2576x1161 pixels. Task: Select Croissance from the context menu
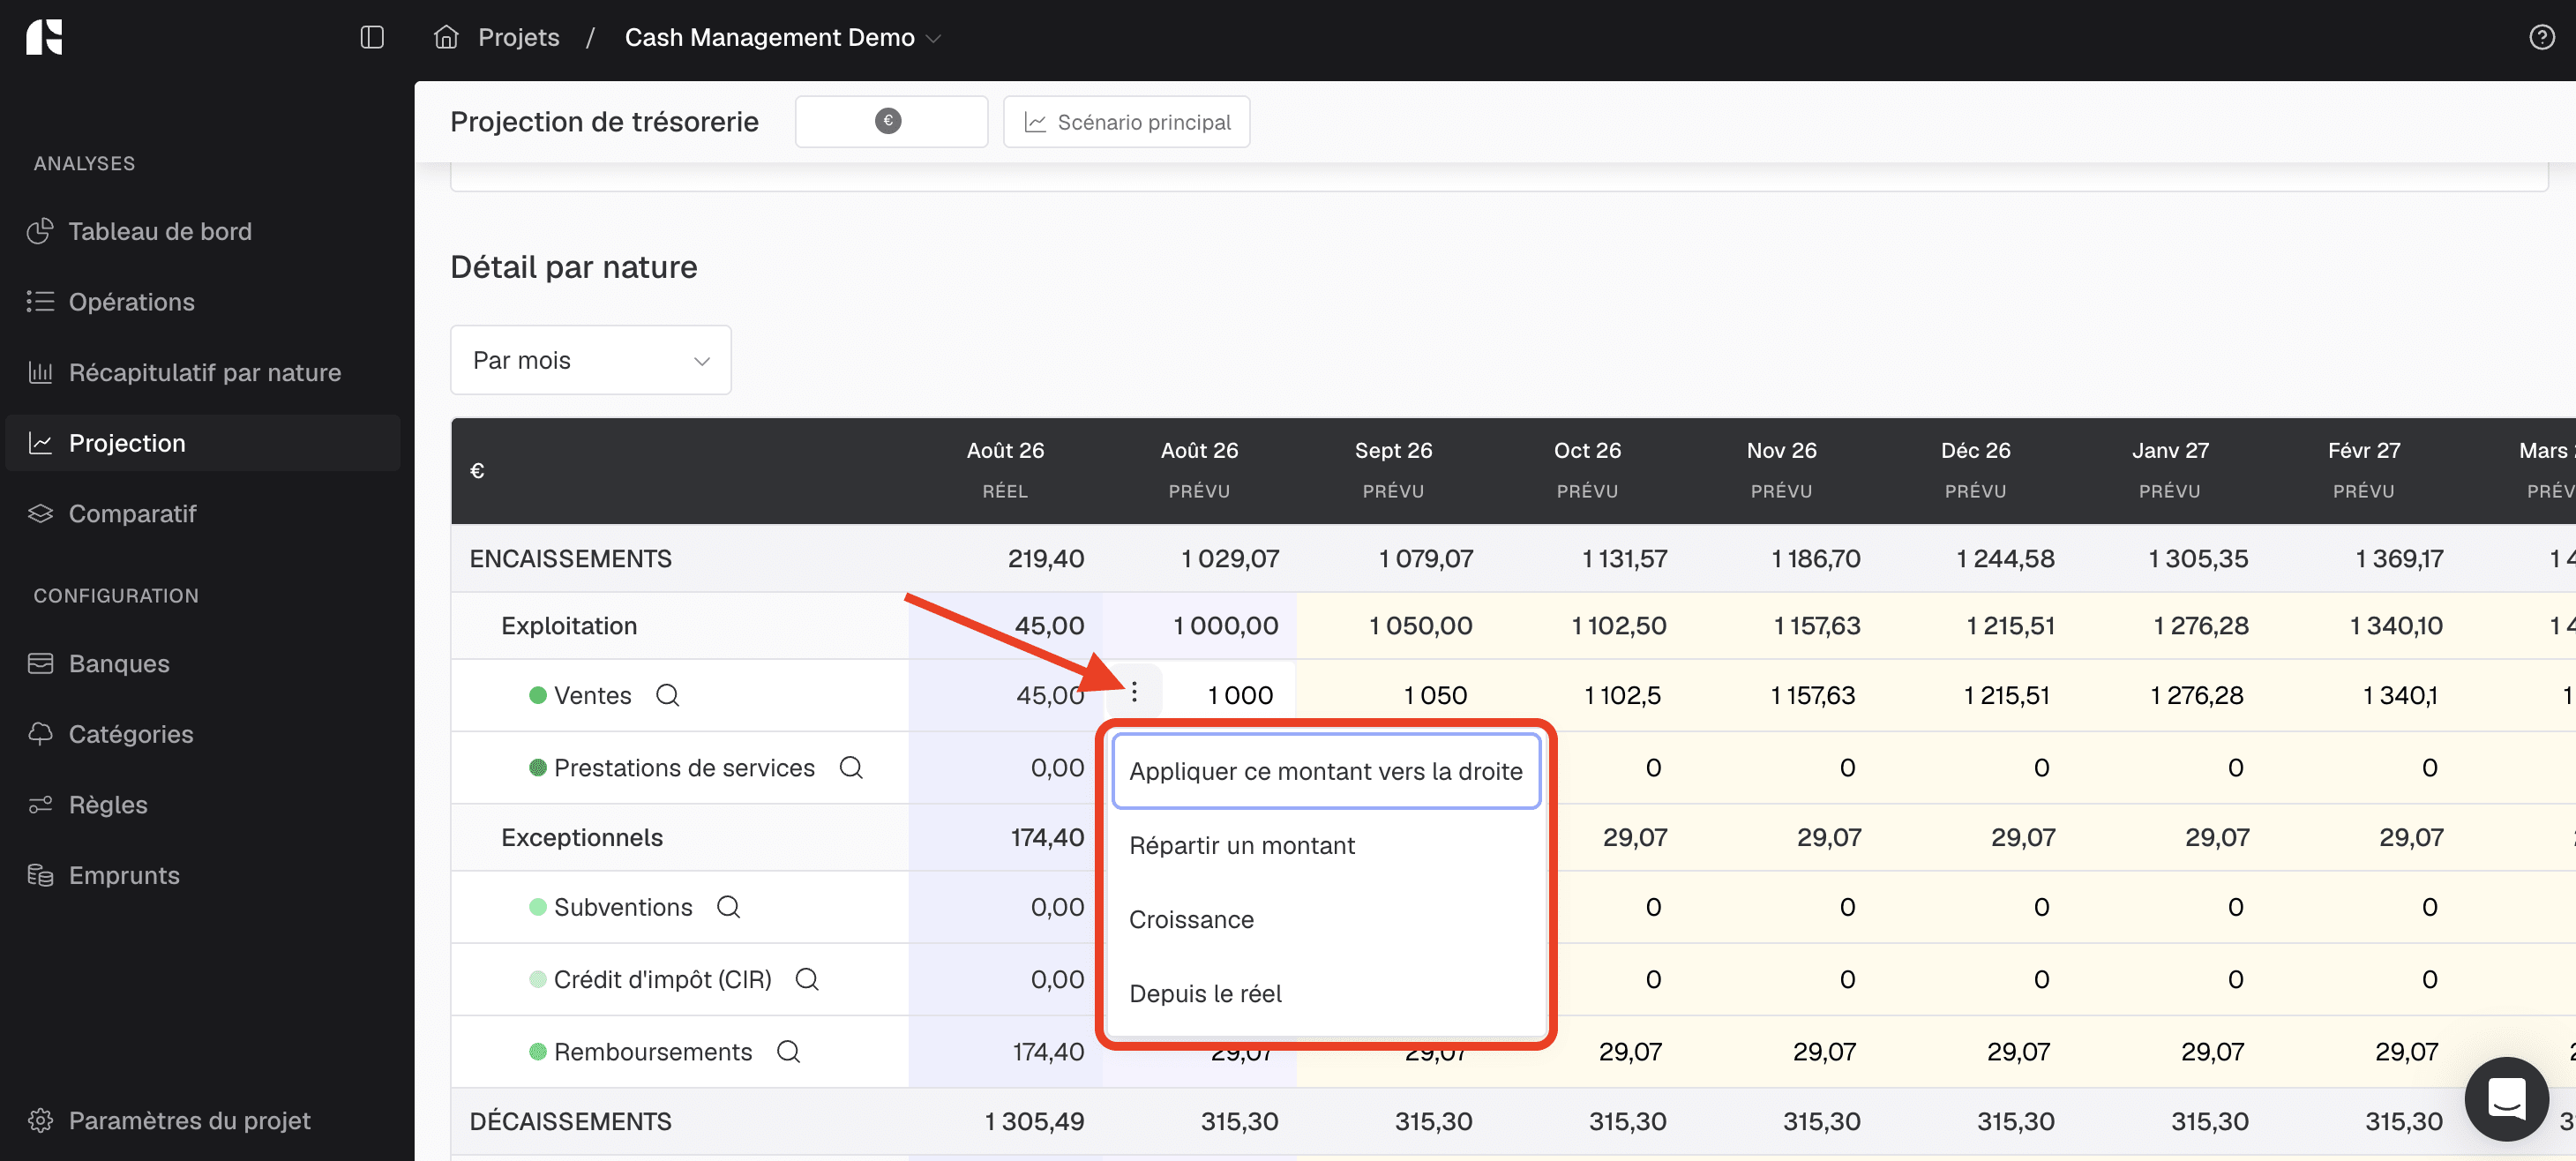click(x=1325, y=919)
